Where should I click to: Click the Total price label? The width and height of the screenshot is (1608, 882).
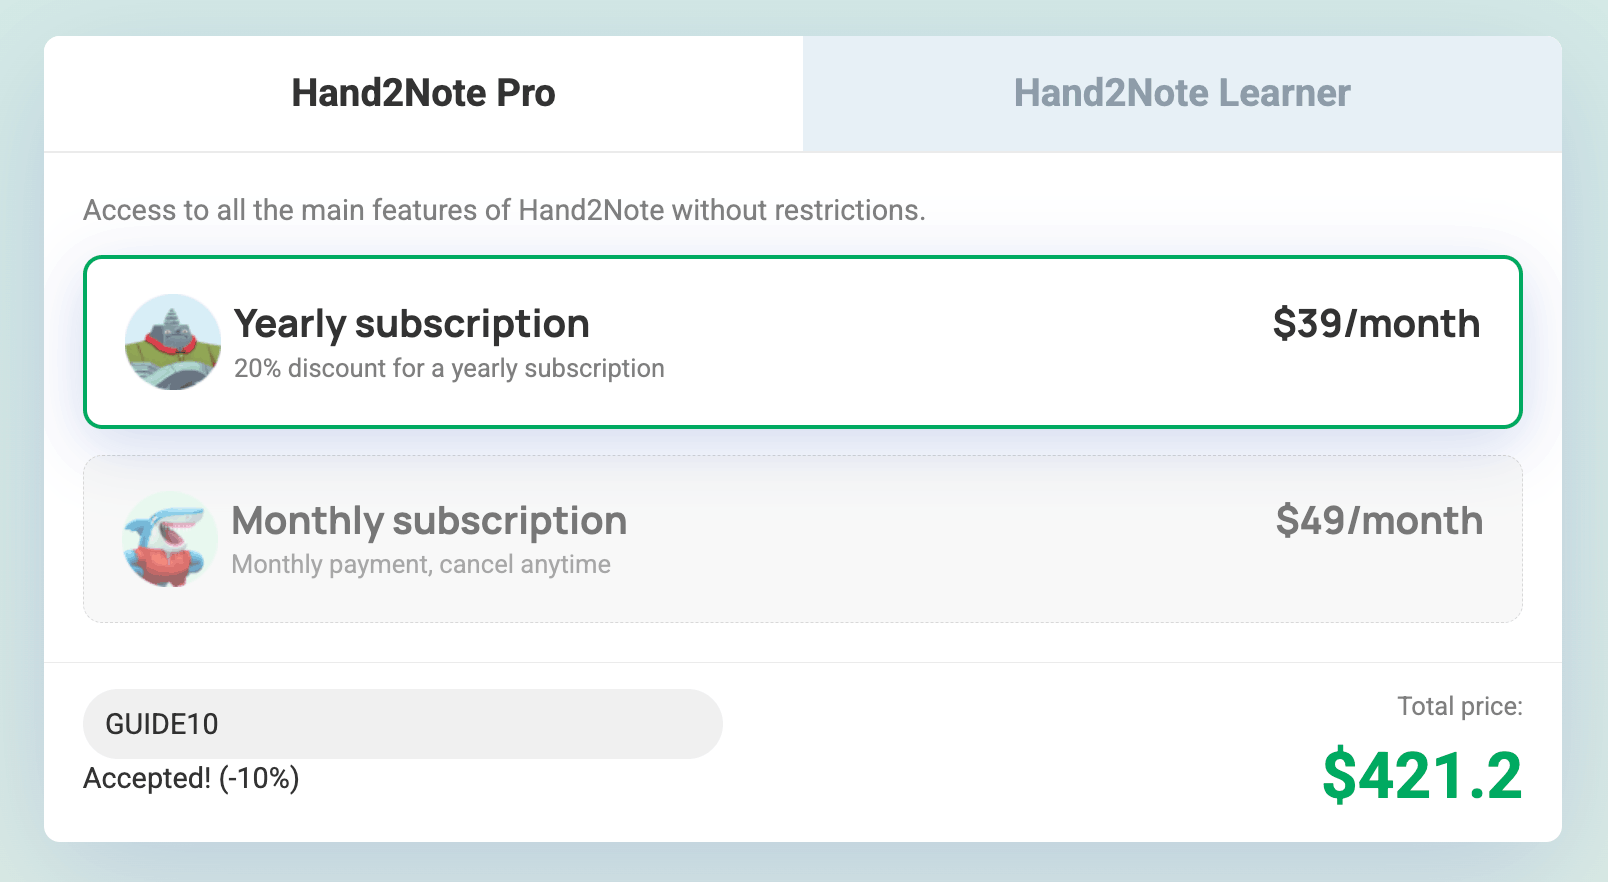[1458, 706]
